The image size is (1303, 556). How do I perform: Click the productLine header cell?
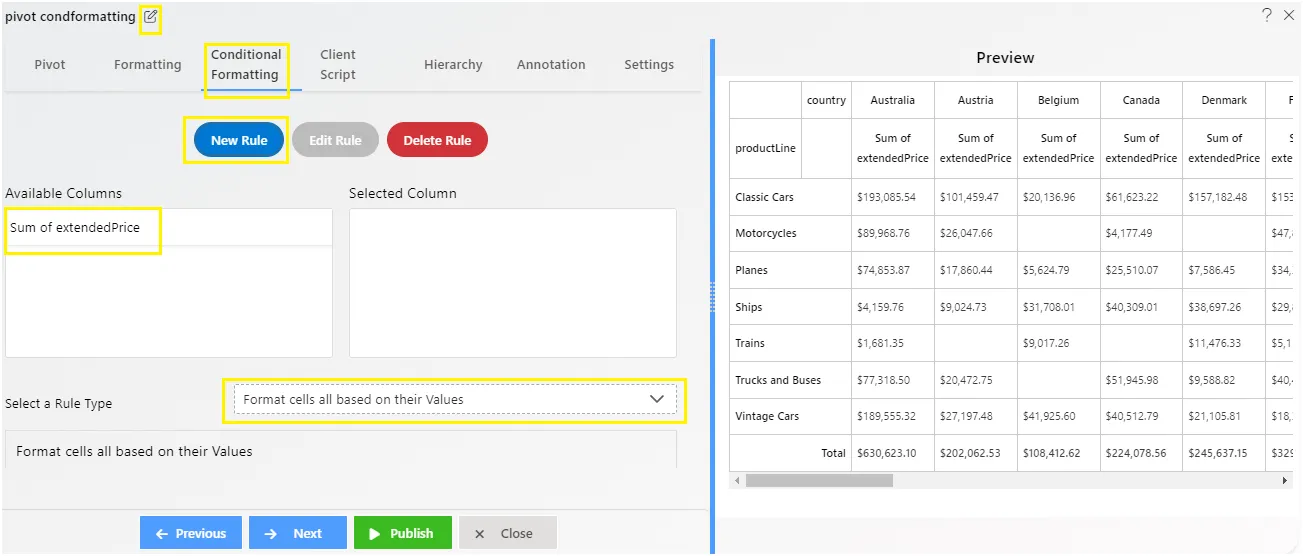[x=766, y=148]
